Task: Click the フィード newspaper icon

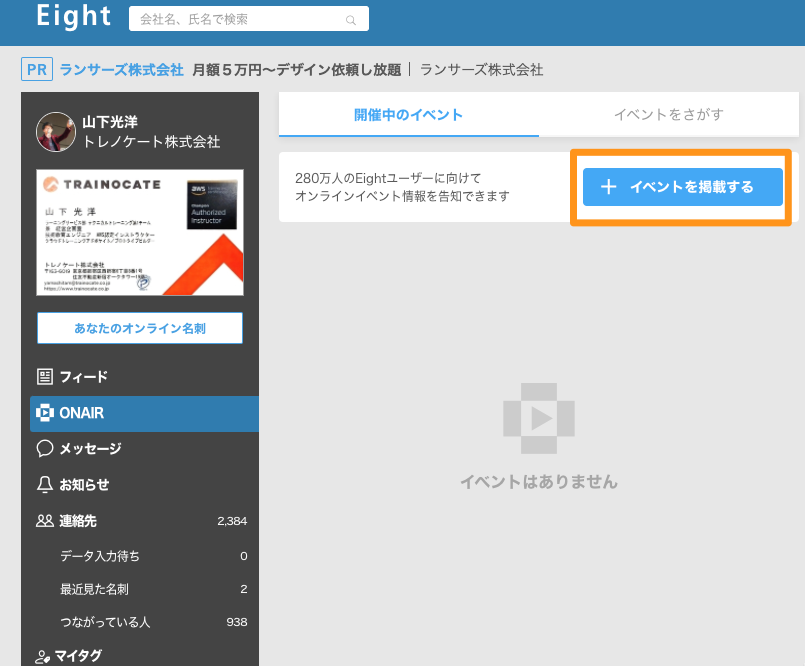Action: coord(45,376)
